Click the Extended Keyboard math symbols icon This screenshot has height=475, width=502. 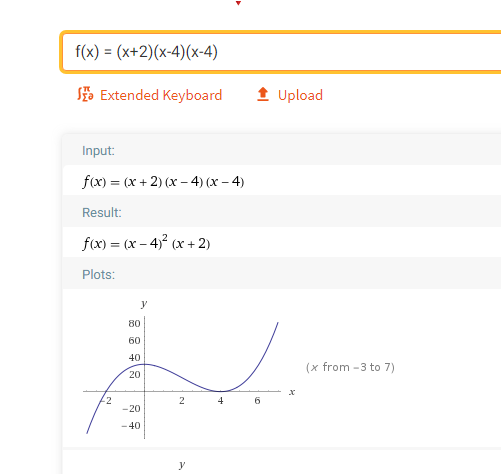(85, 94)
